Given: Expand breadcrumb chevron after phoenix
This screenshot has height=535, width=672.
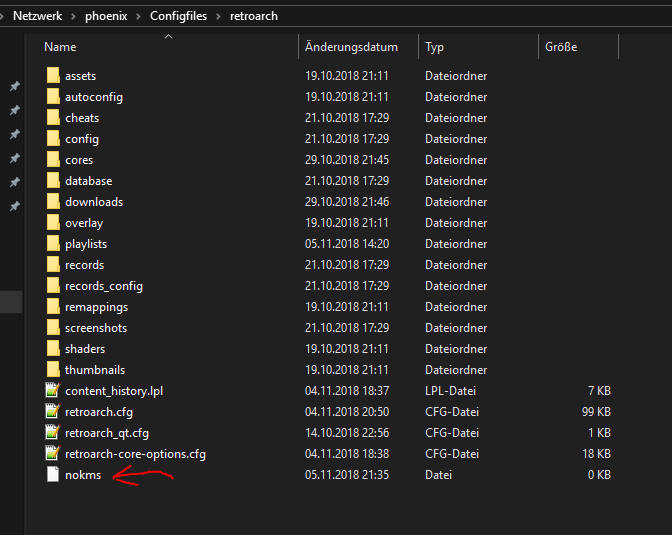Looking at the screenshot, I should point(138,16).
